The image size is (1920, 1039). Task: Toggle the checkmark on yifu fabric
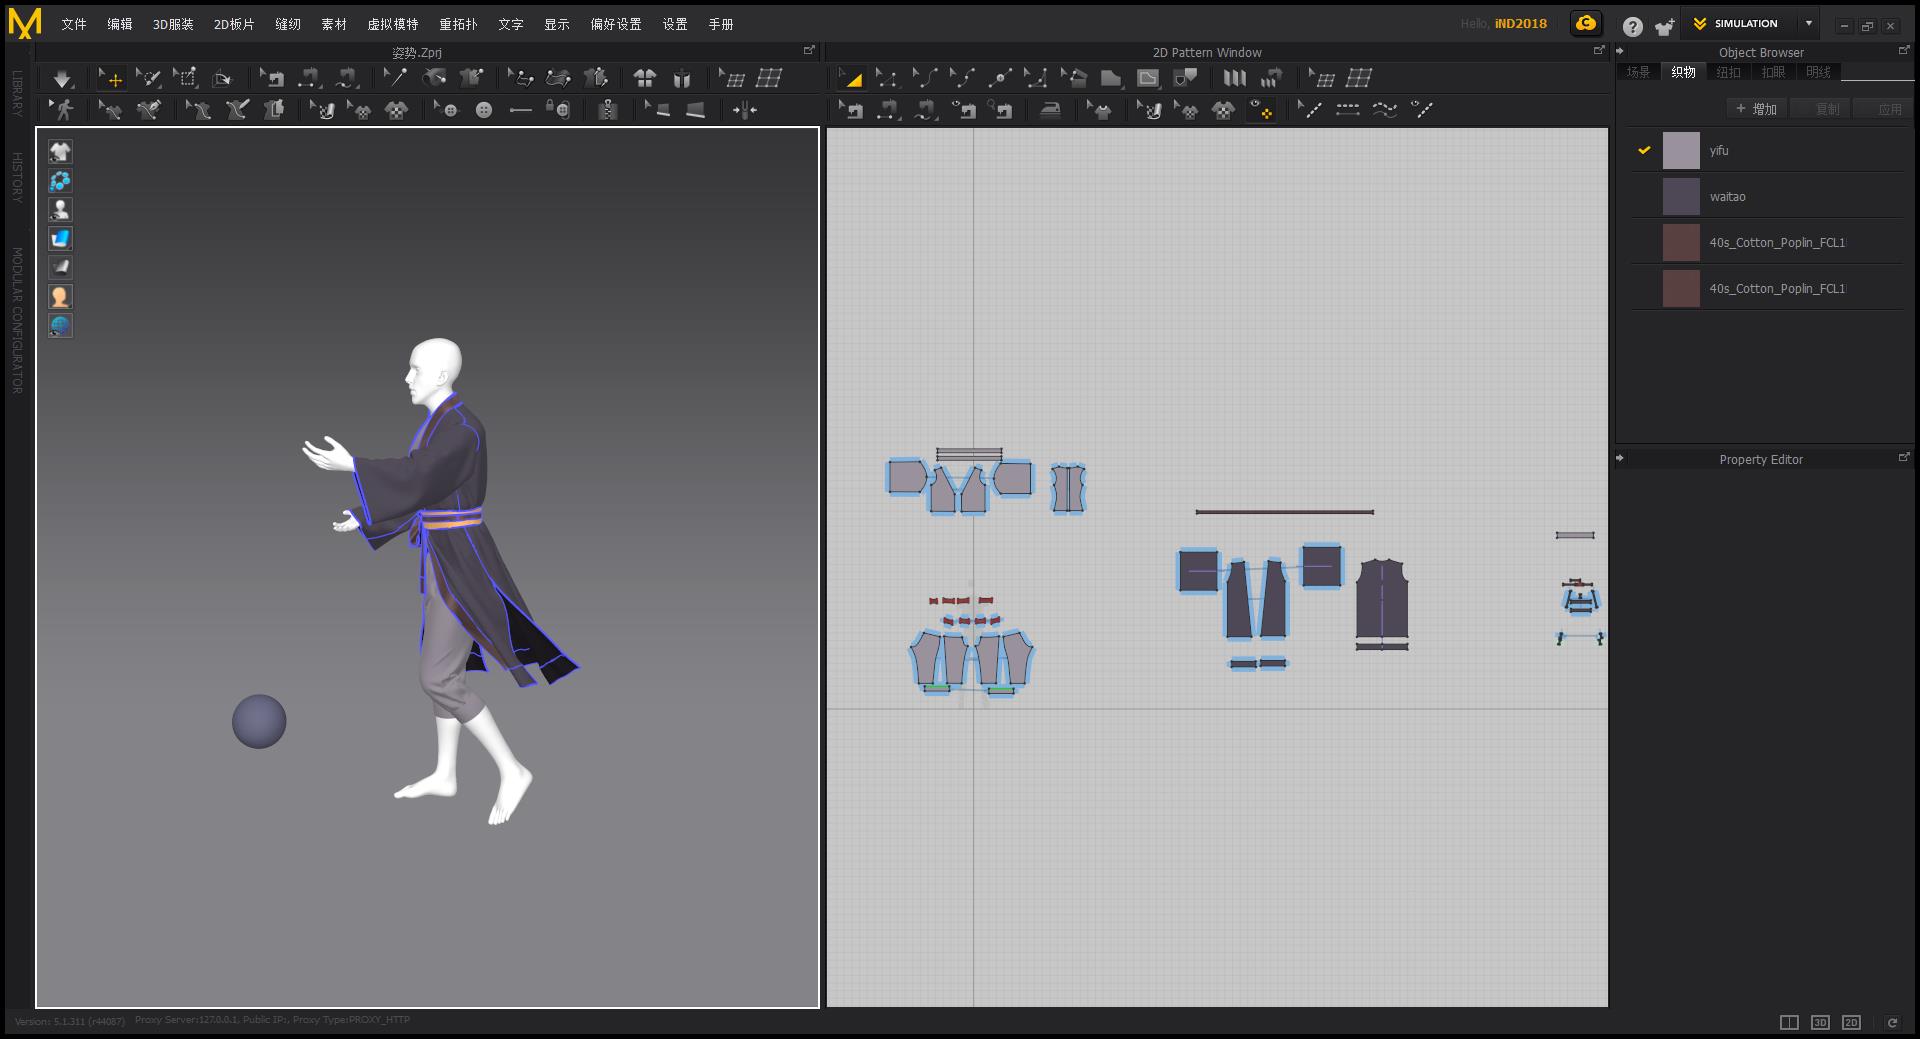(1644, 150)
